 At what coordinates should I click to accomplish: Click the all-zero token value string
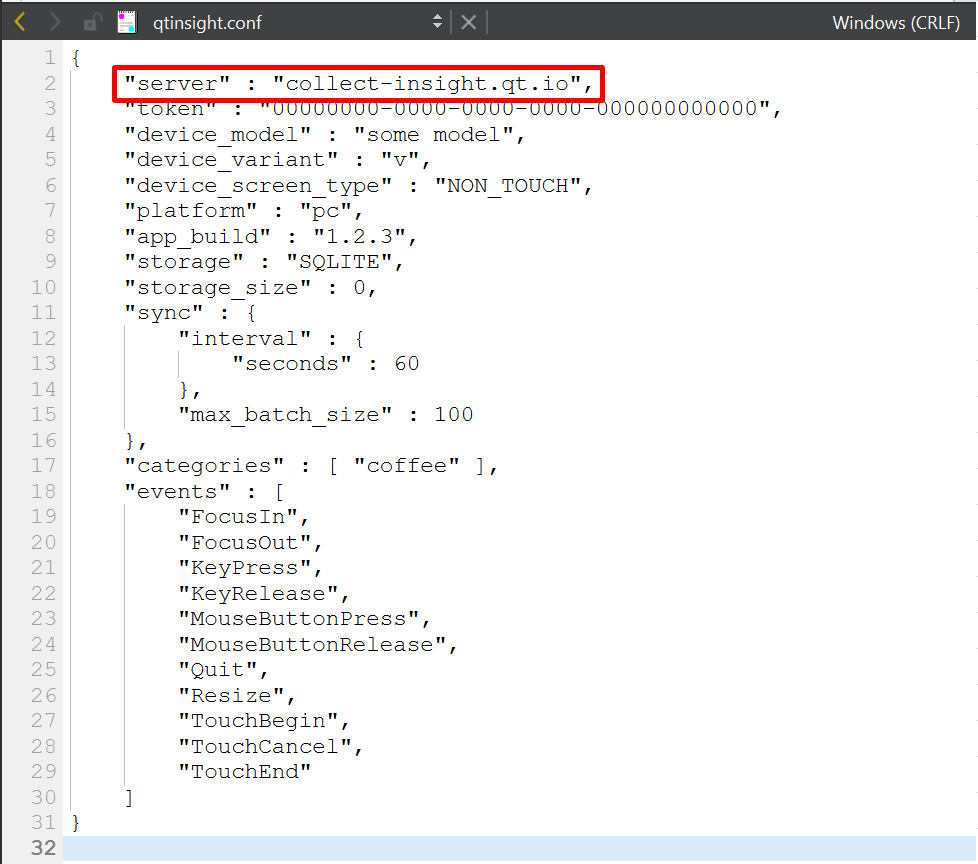[x=514, y=109]
